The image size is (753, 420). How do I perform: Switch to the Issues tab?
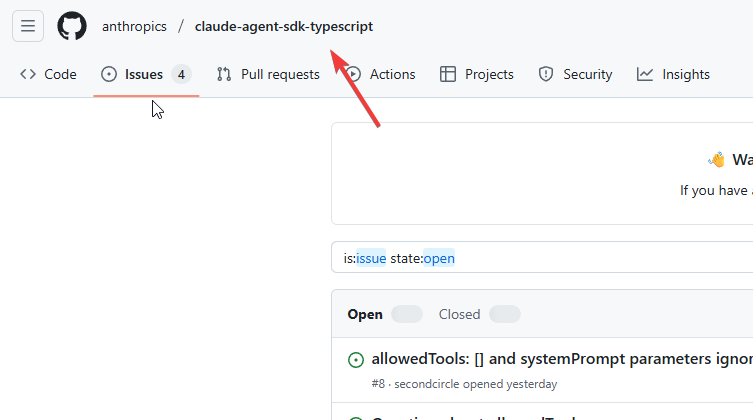(x=143, y=74)
